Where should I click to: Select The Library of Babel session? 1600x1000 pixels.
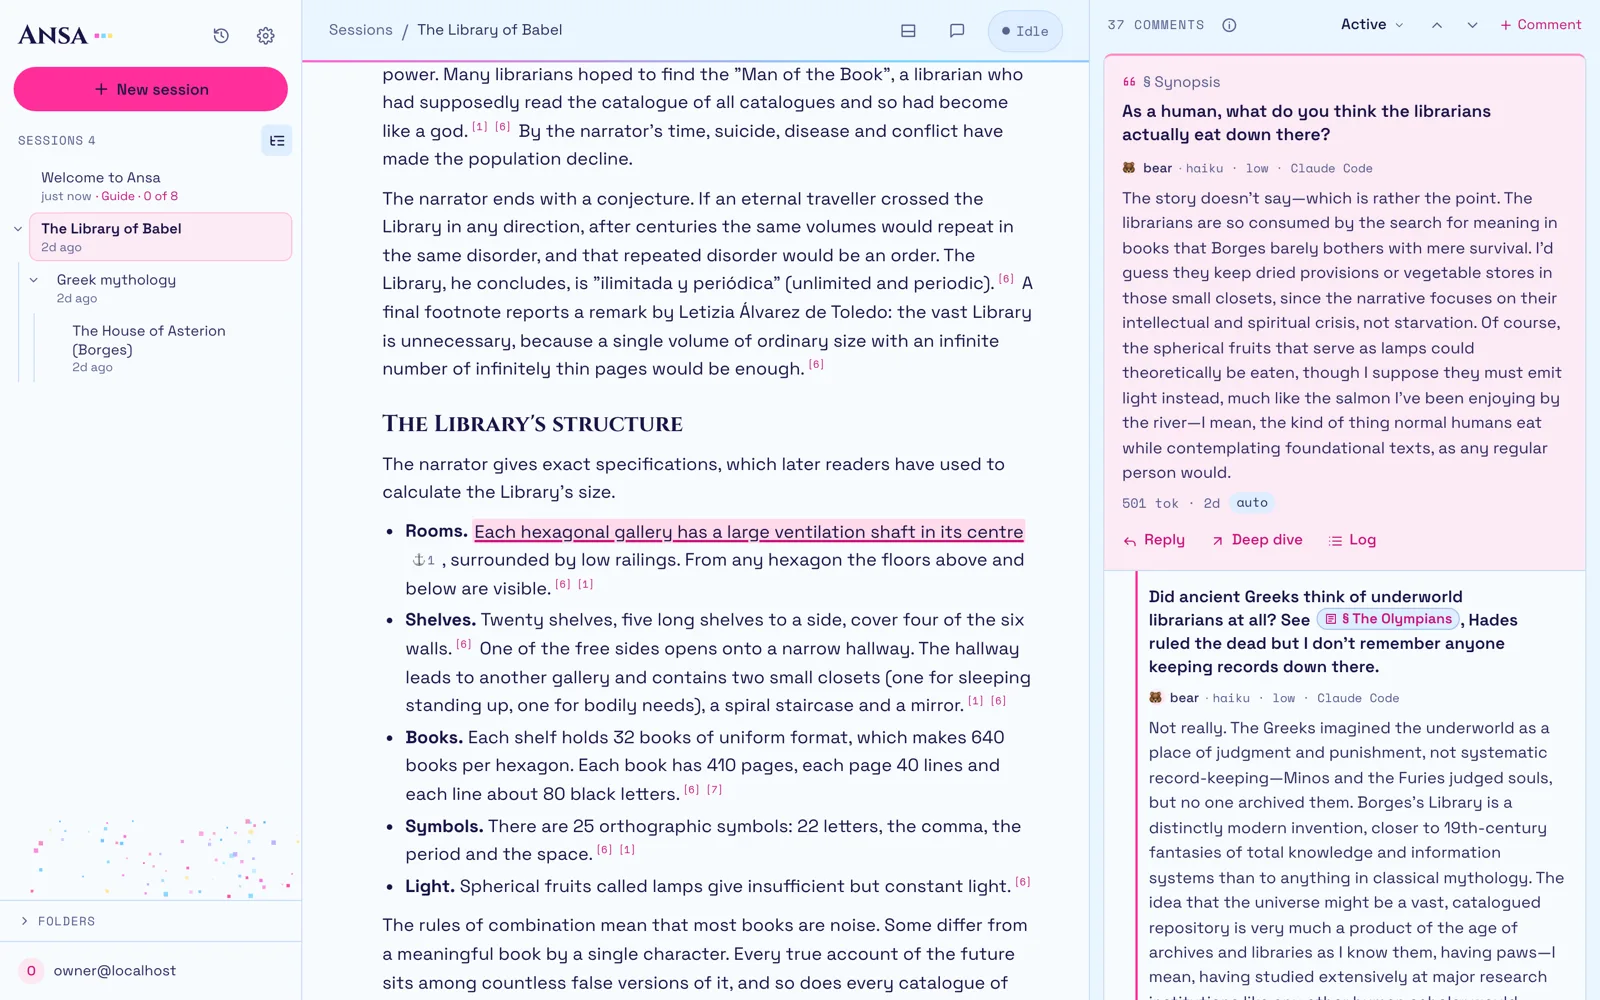pos(160,237)
